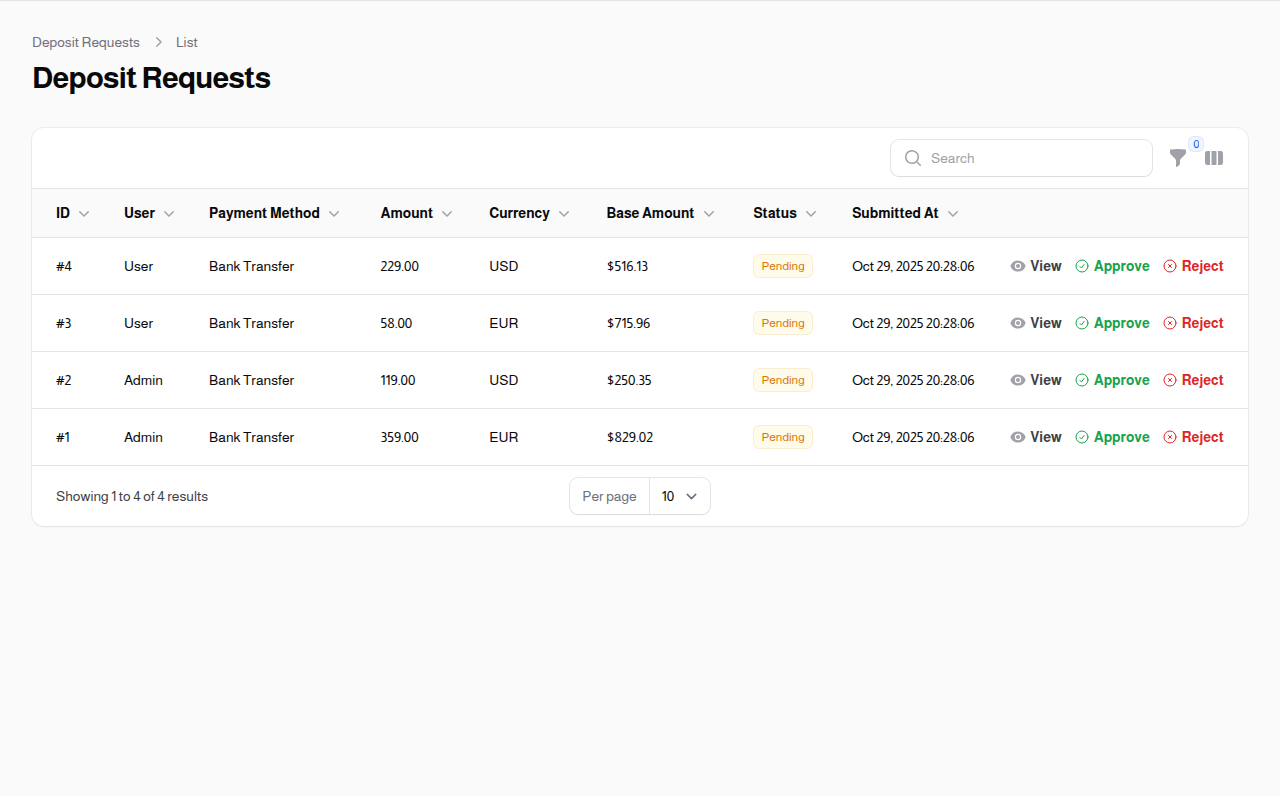
Task: Sort table by User column
Action: coord(149,213)
